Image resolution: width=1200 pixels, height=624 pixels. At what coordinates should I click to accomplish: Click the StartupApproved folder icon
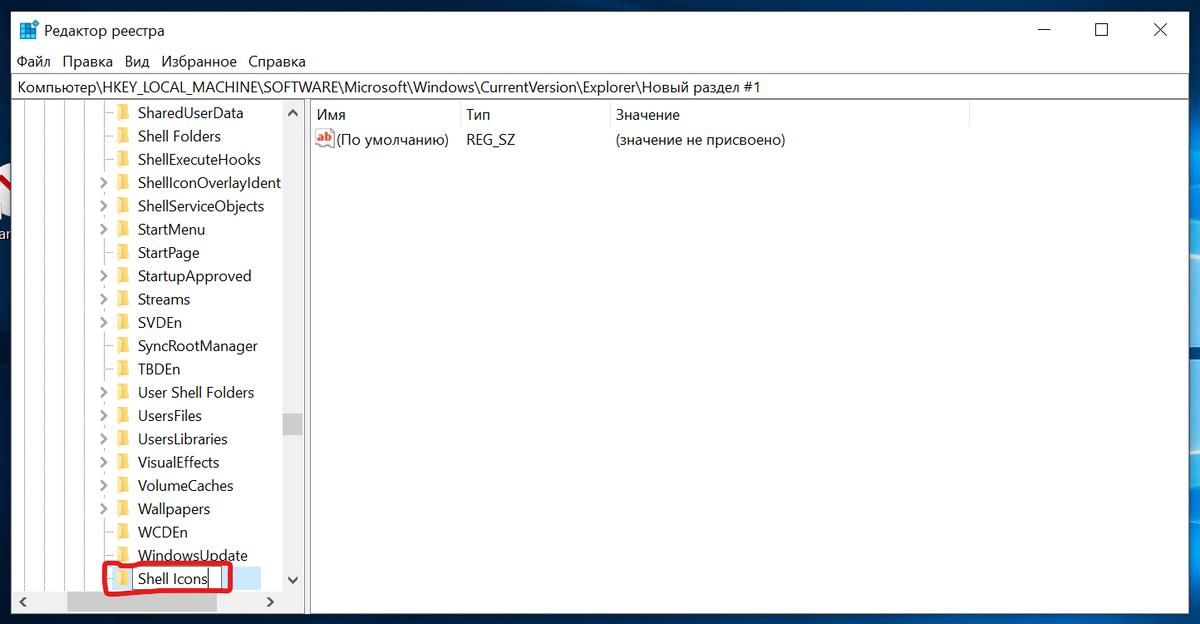coord(123,276)
